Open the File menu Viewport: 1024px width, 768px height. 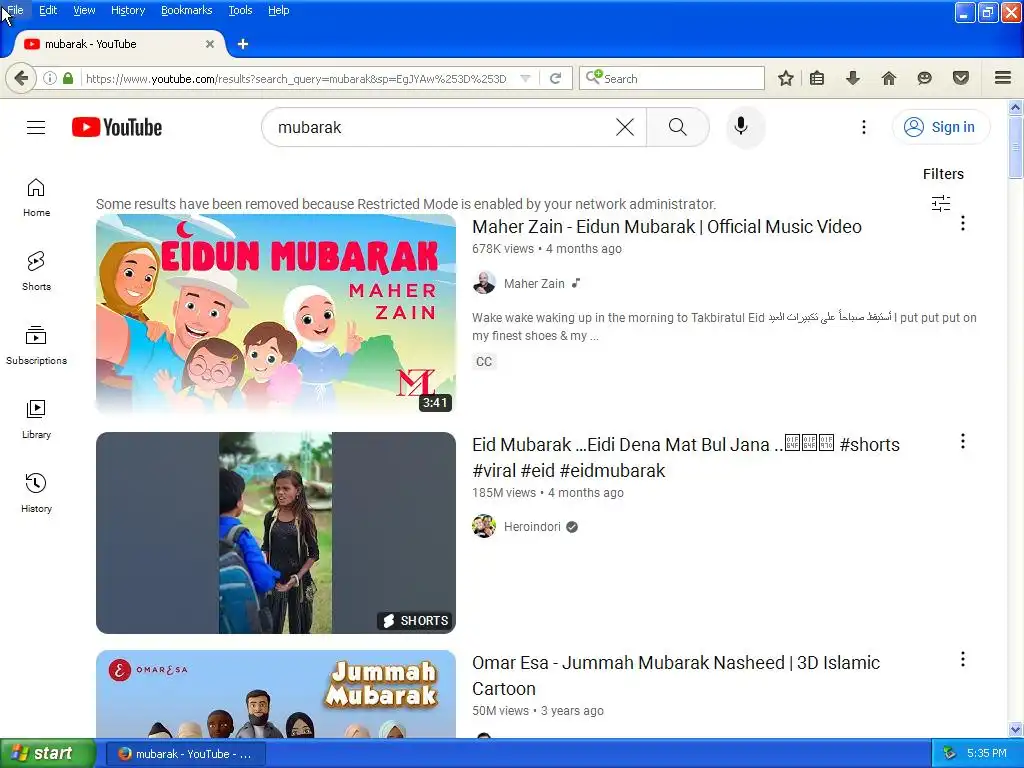pos(15,10)
